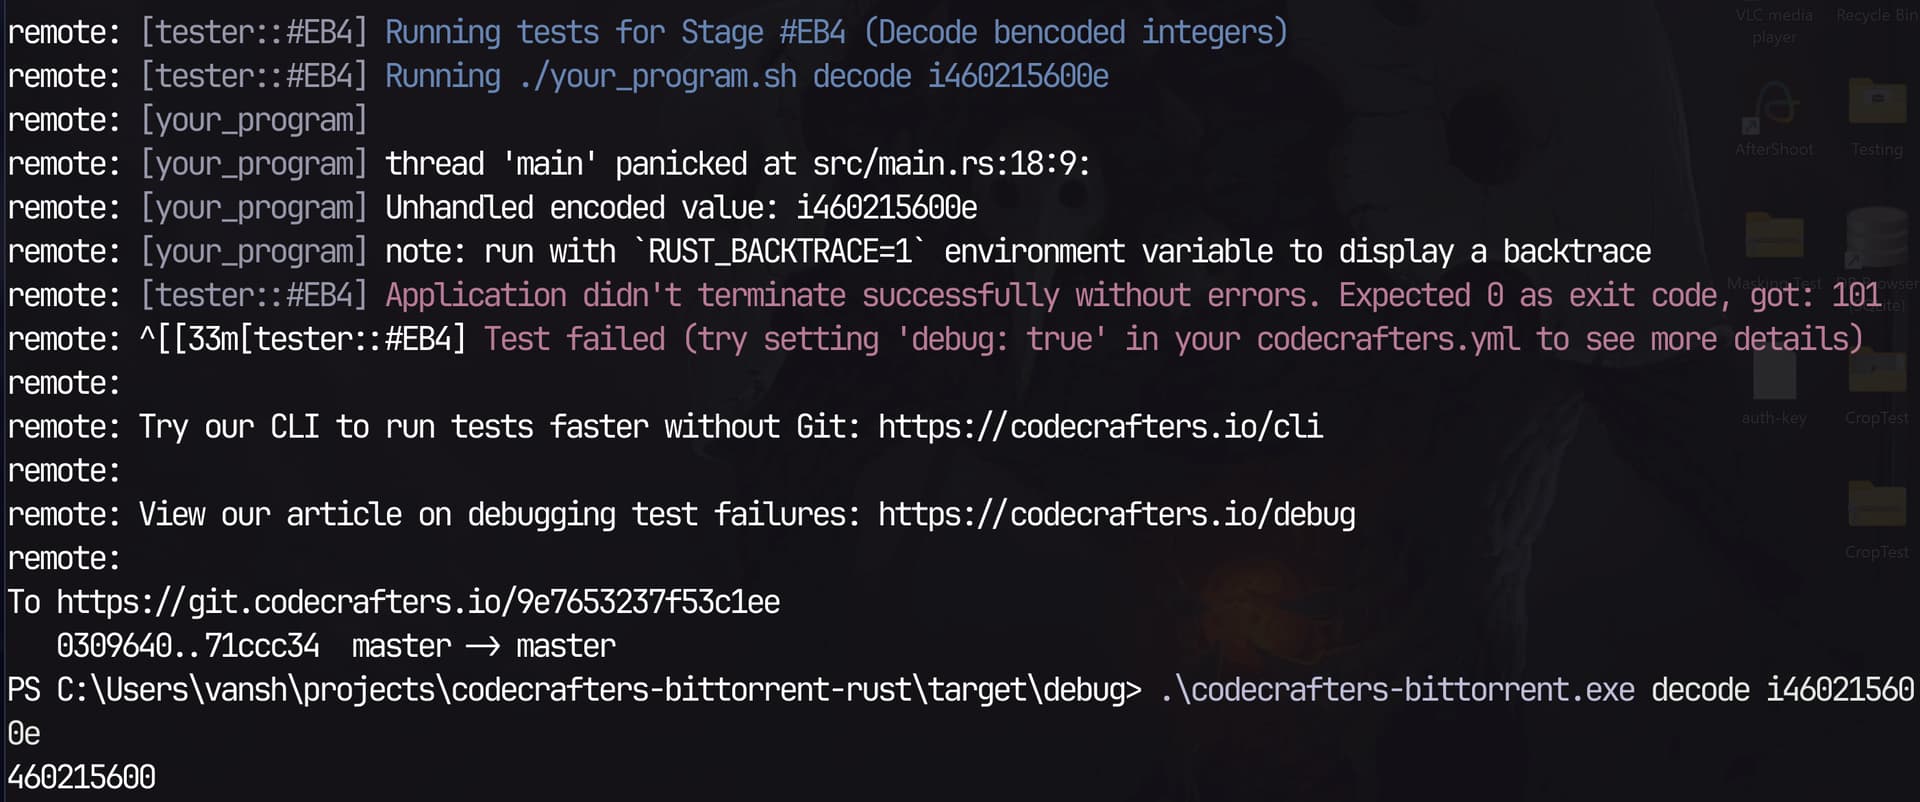
Task: Open the git.codecrafters.io repository URL
Action: click(x=418, y=602)
